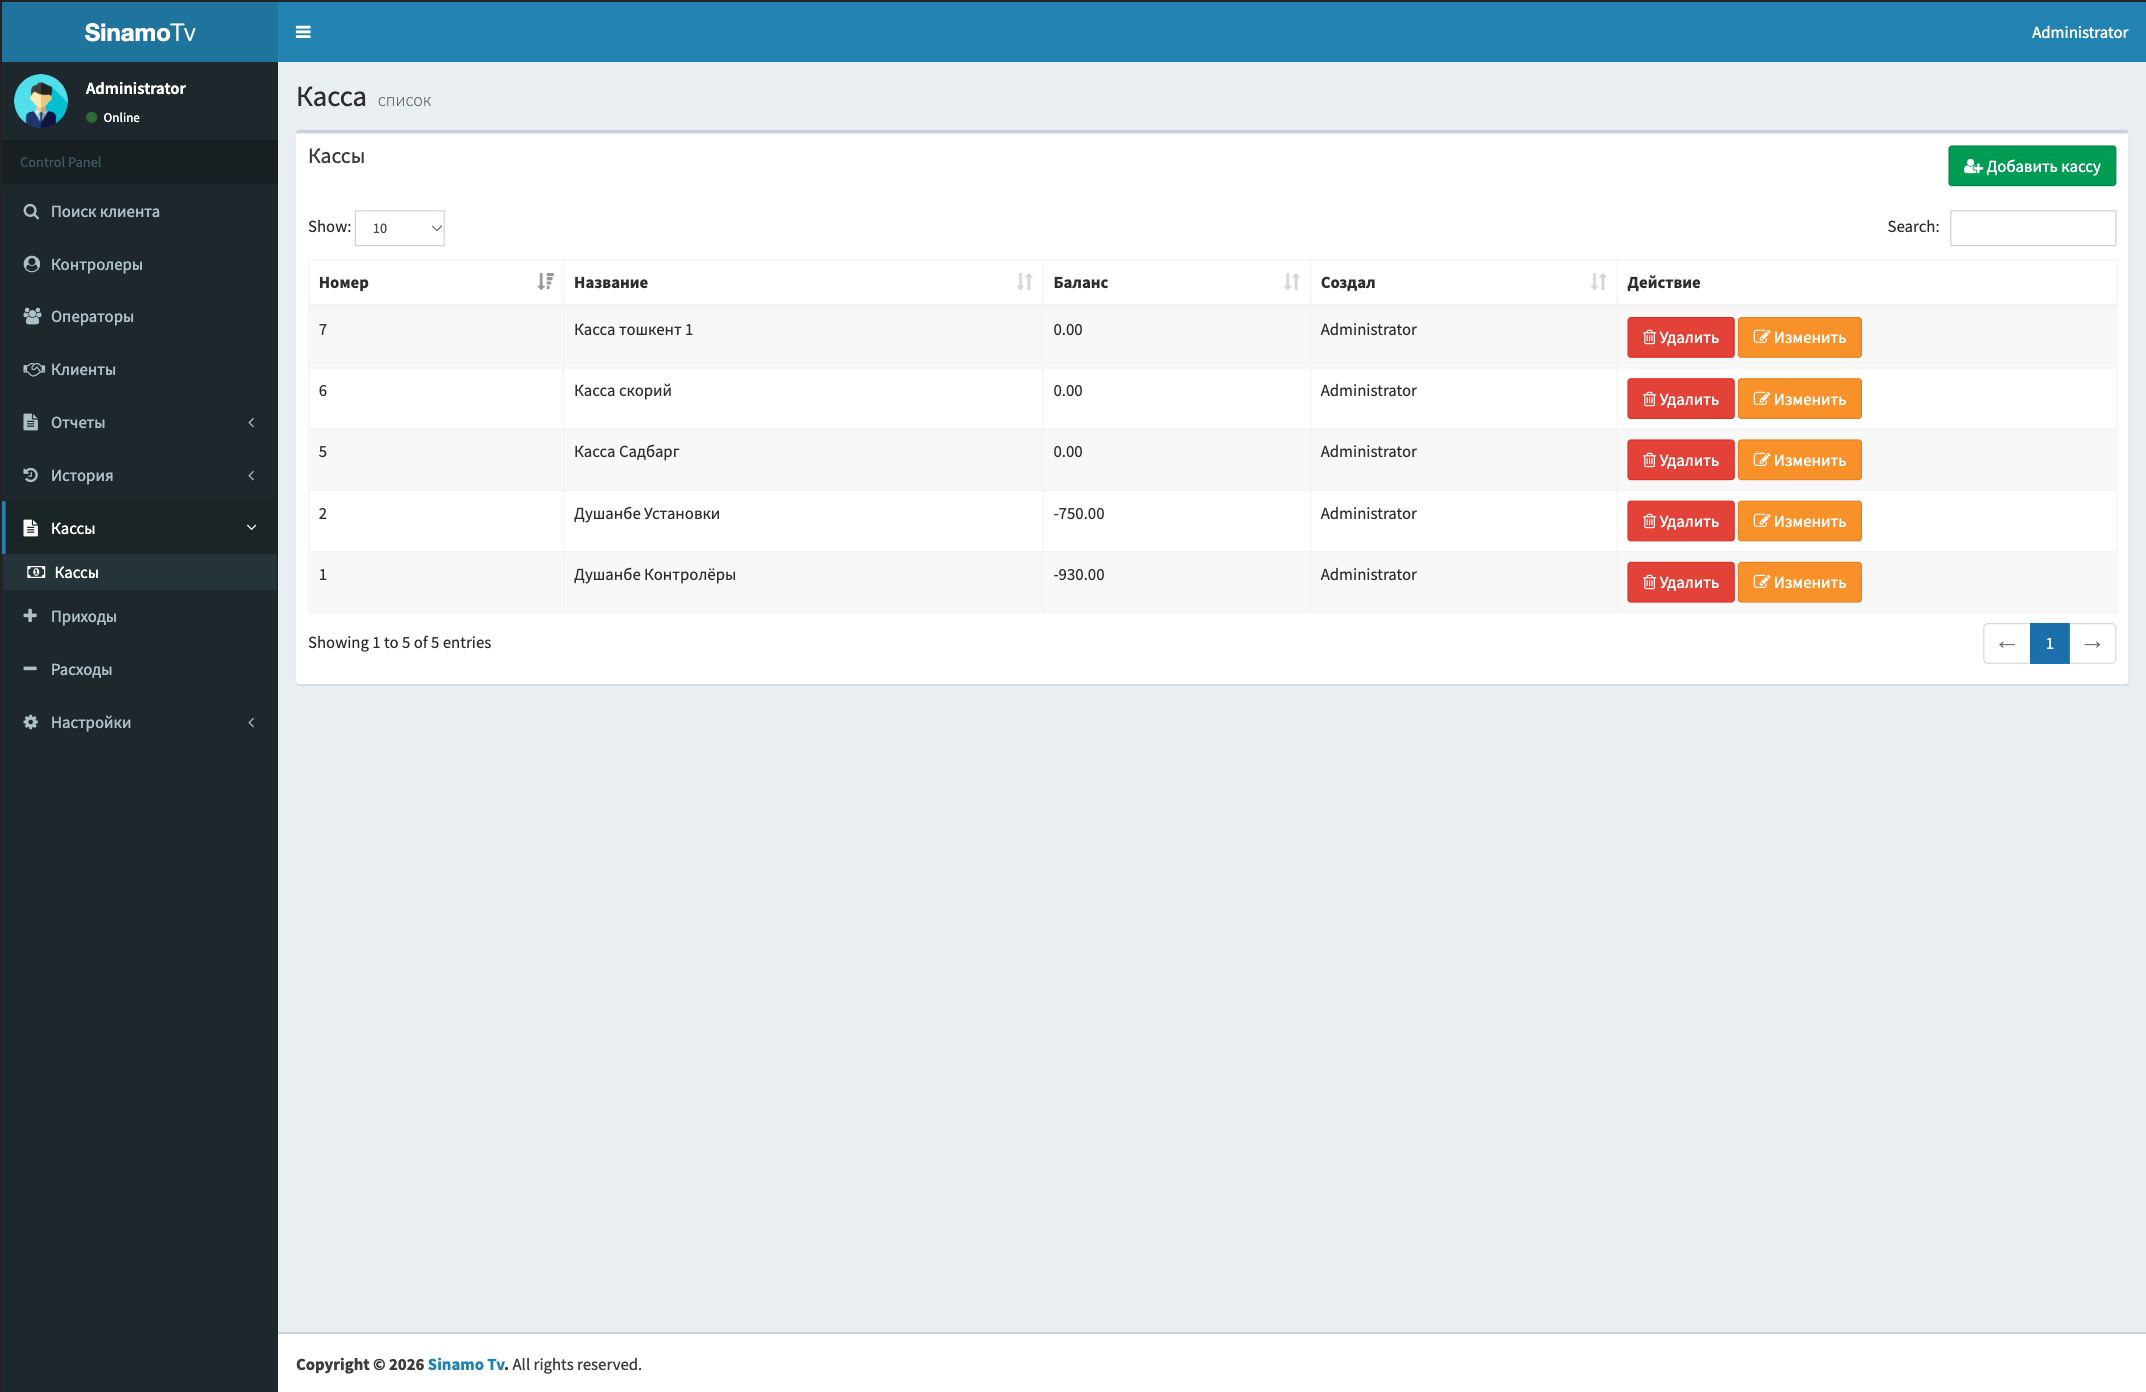The image size is (2146, 1392).
Task: Sort the table by Название sort arrows
Action: [x=1024, y=282]
